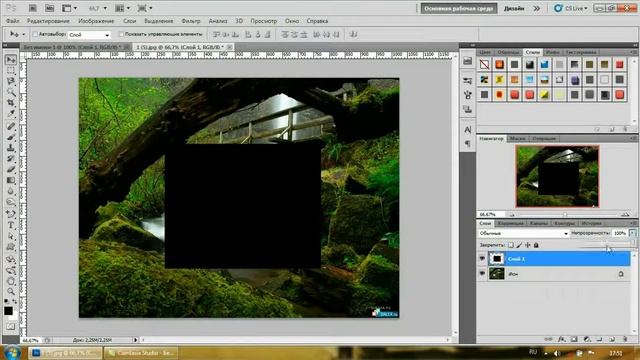Select the Lasso tool
This screenshot has height=360, width=640.
(x=11, y=81)
